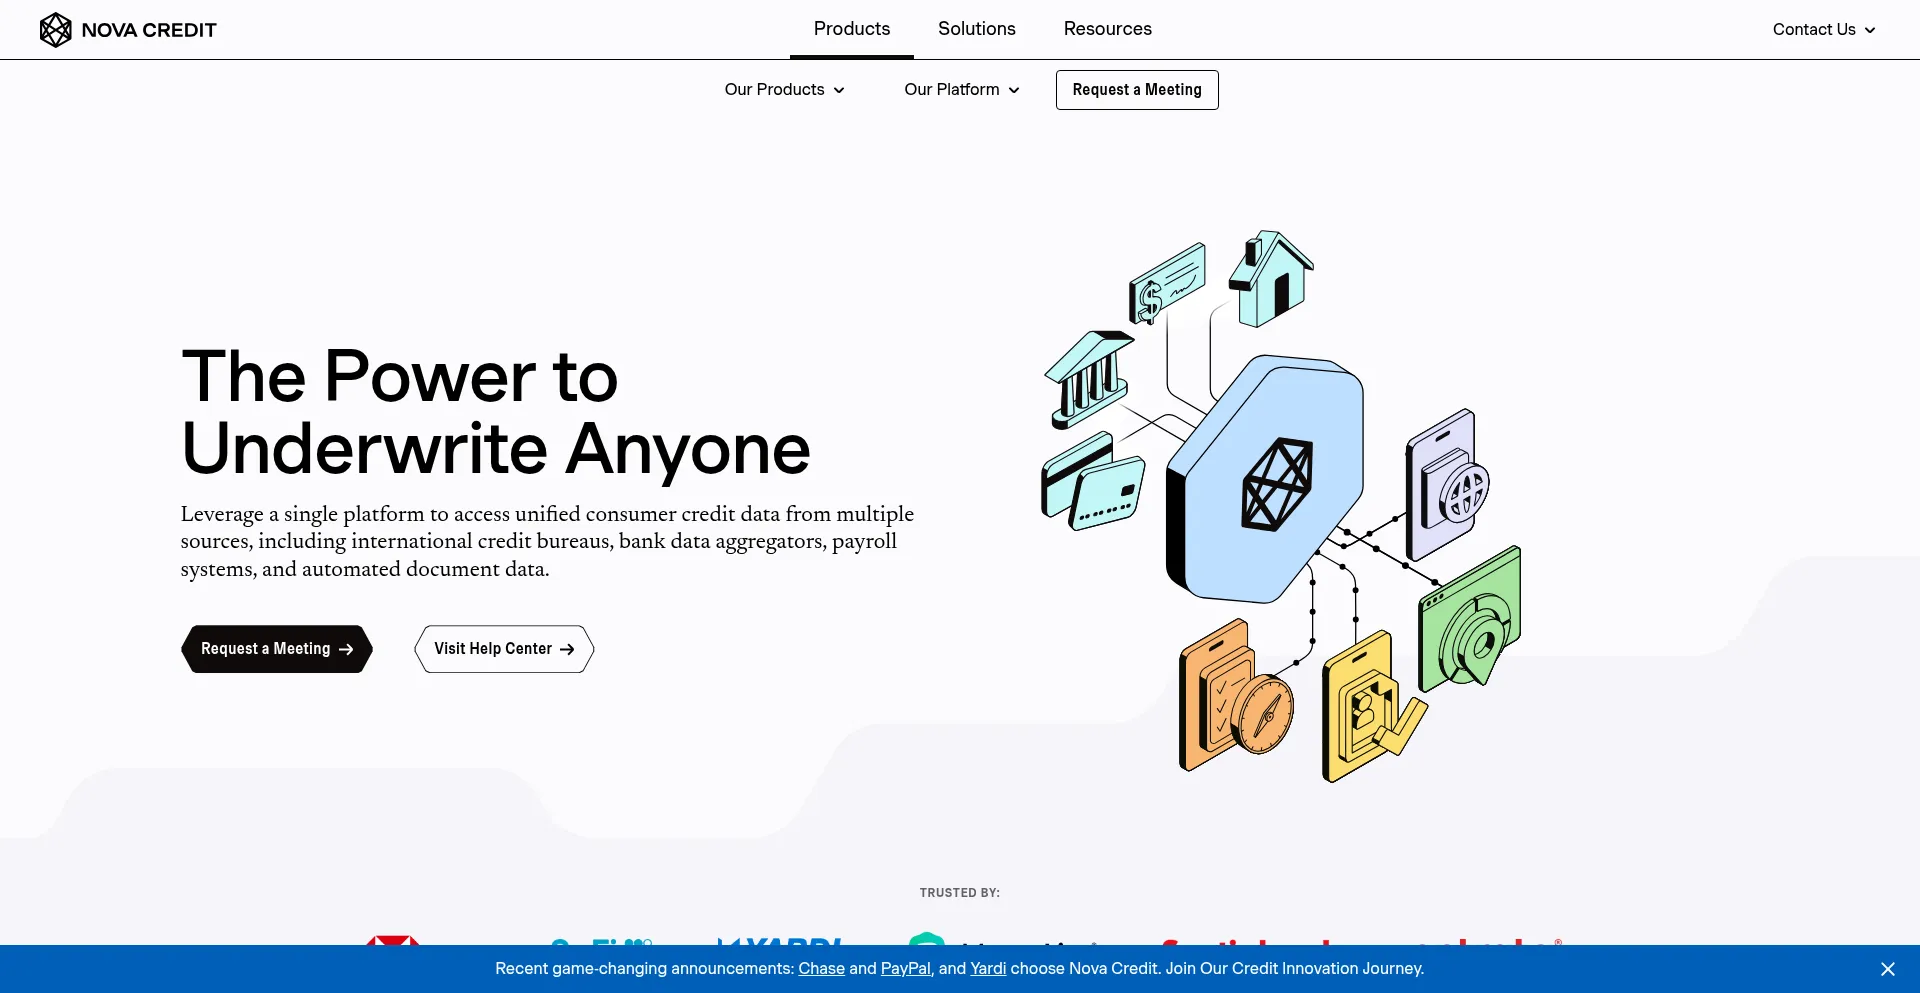Screen dimensions: 1920x993
Task: Click the Nova Credit logo icon
Action: 55,30
